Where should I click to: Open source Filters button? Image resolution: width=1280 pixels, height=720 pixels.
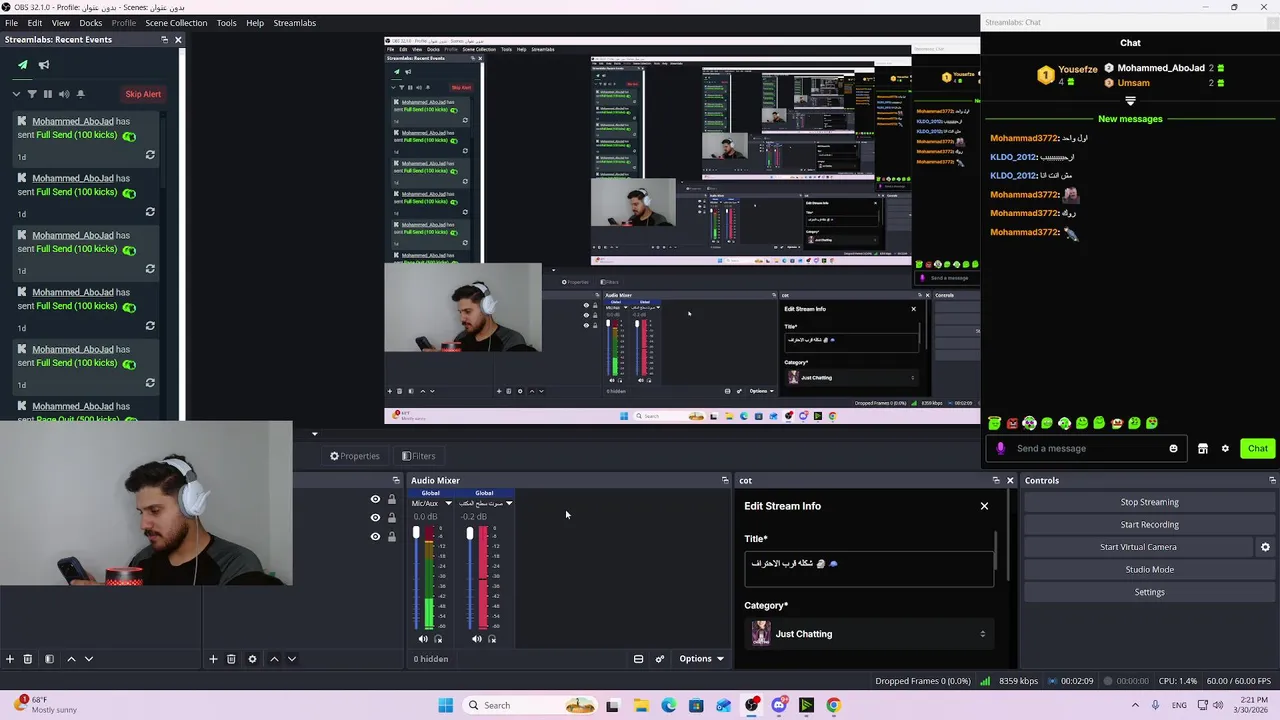point(418,456)
